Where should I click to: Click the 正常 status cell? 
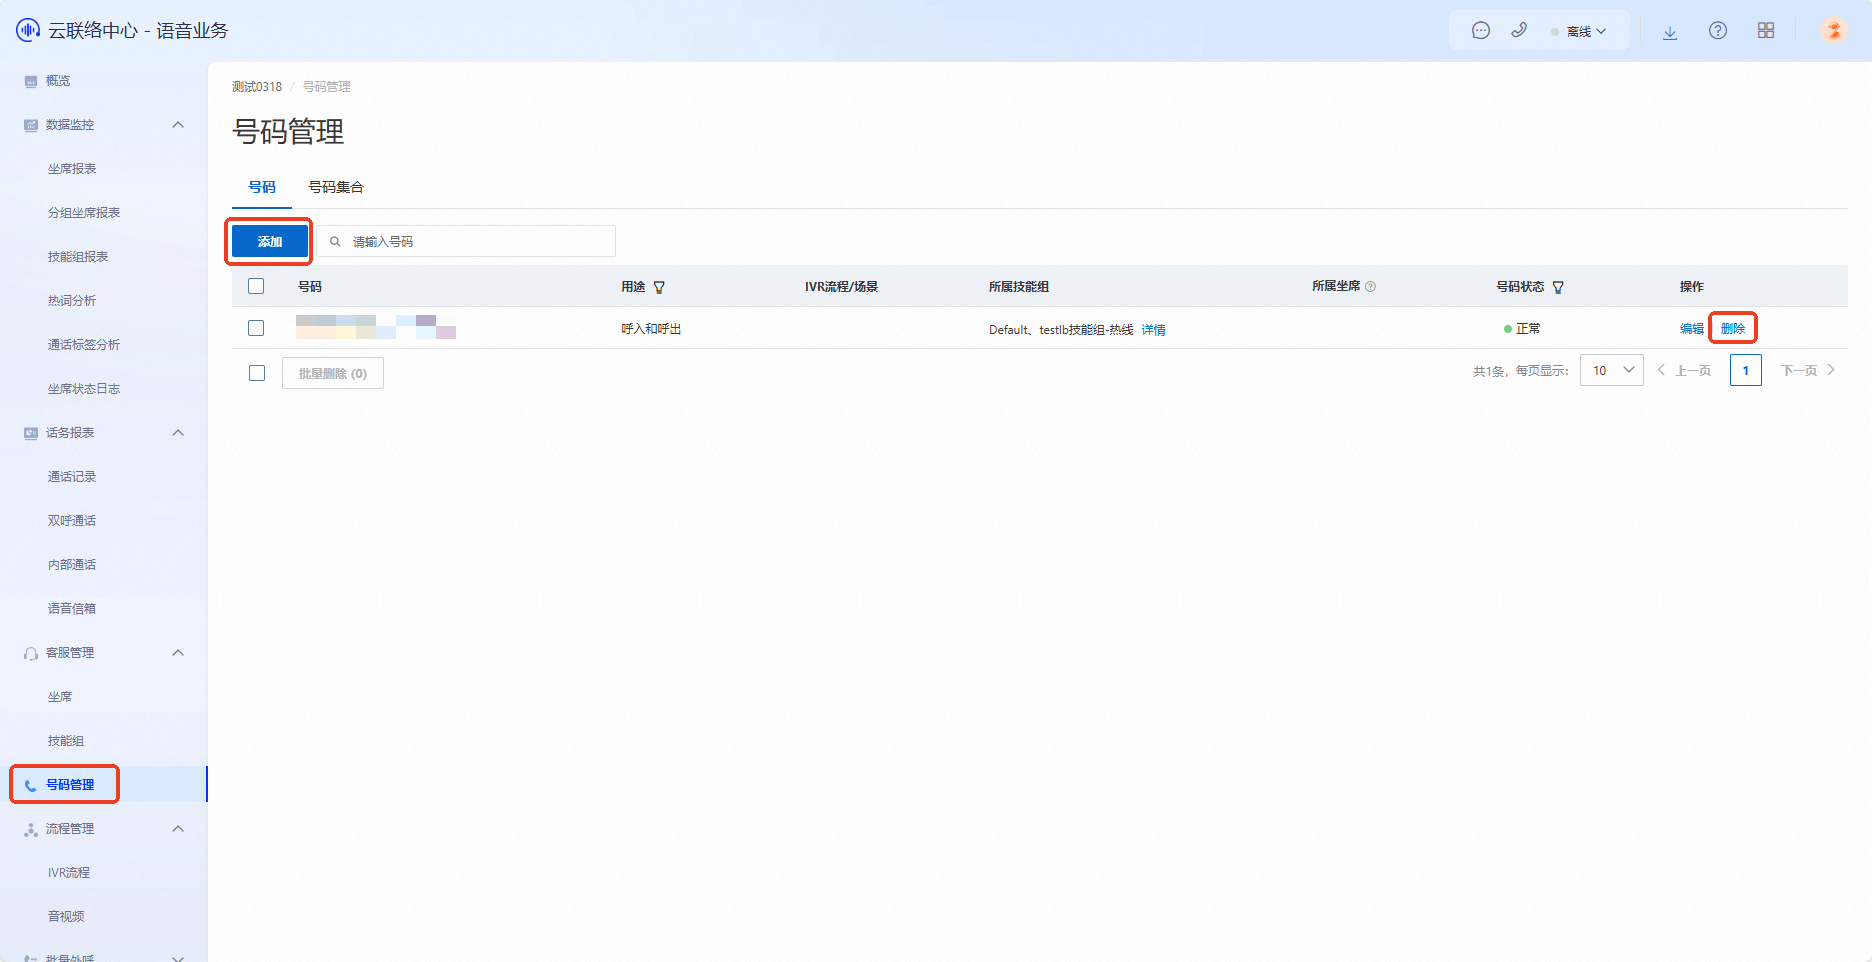tap(1522, 329)
